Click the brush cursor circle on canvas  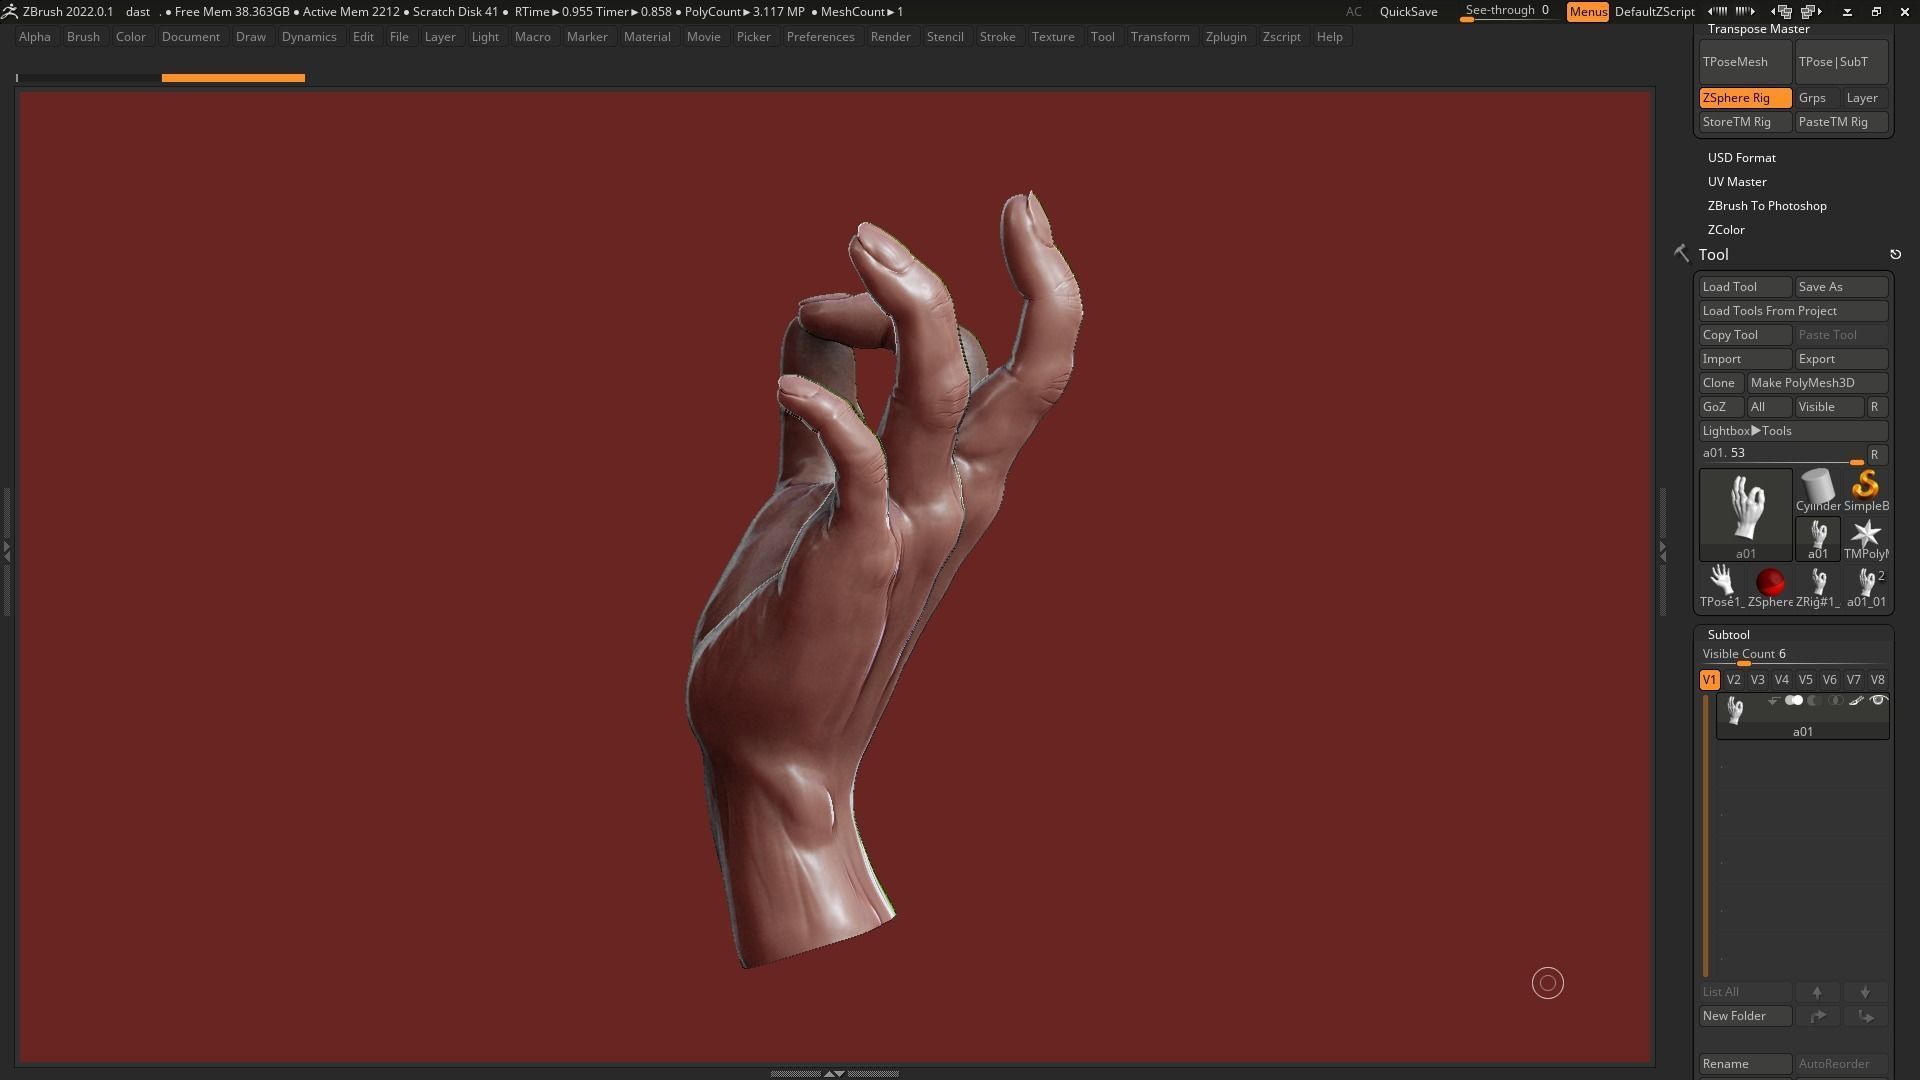point(1547,983)
